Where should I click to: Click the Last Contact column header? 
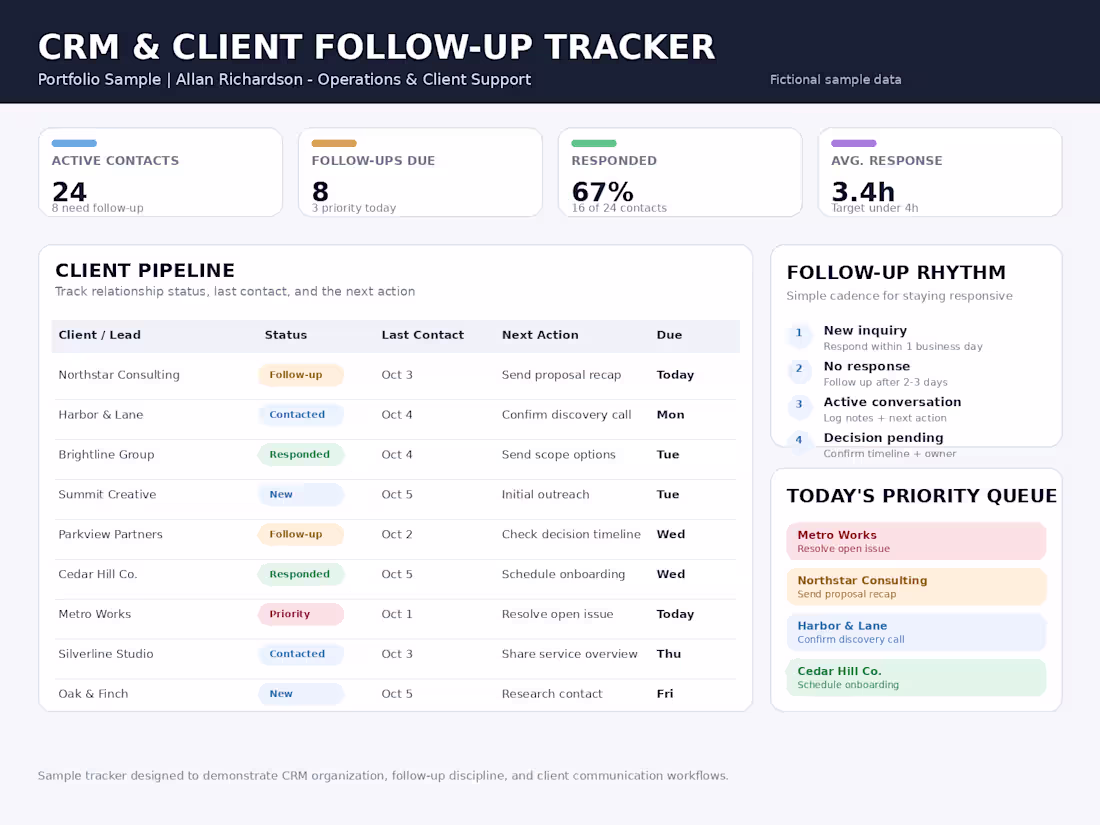click(422, 335)
